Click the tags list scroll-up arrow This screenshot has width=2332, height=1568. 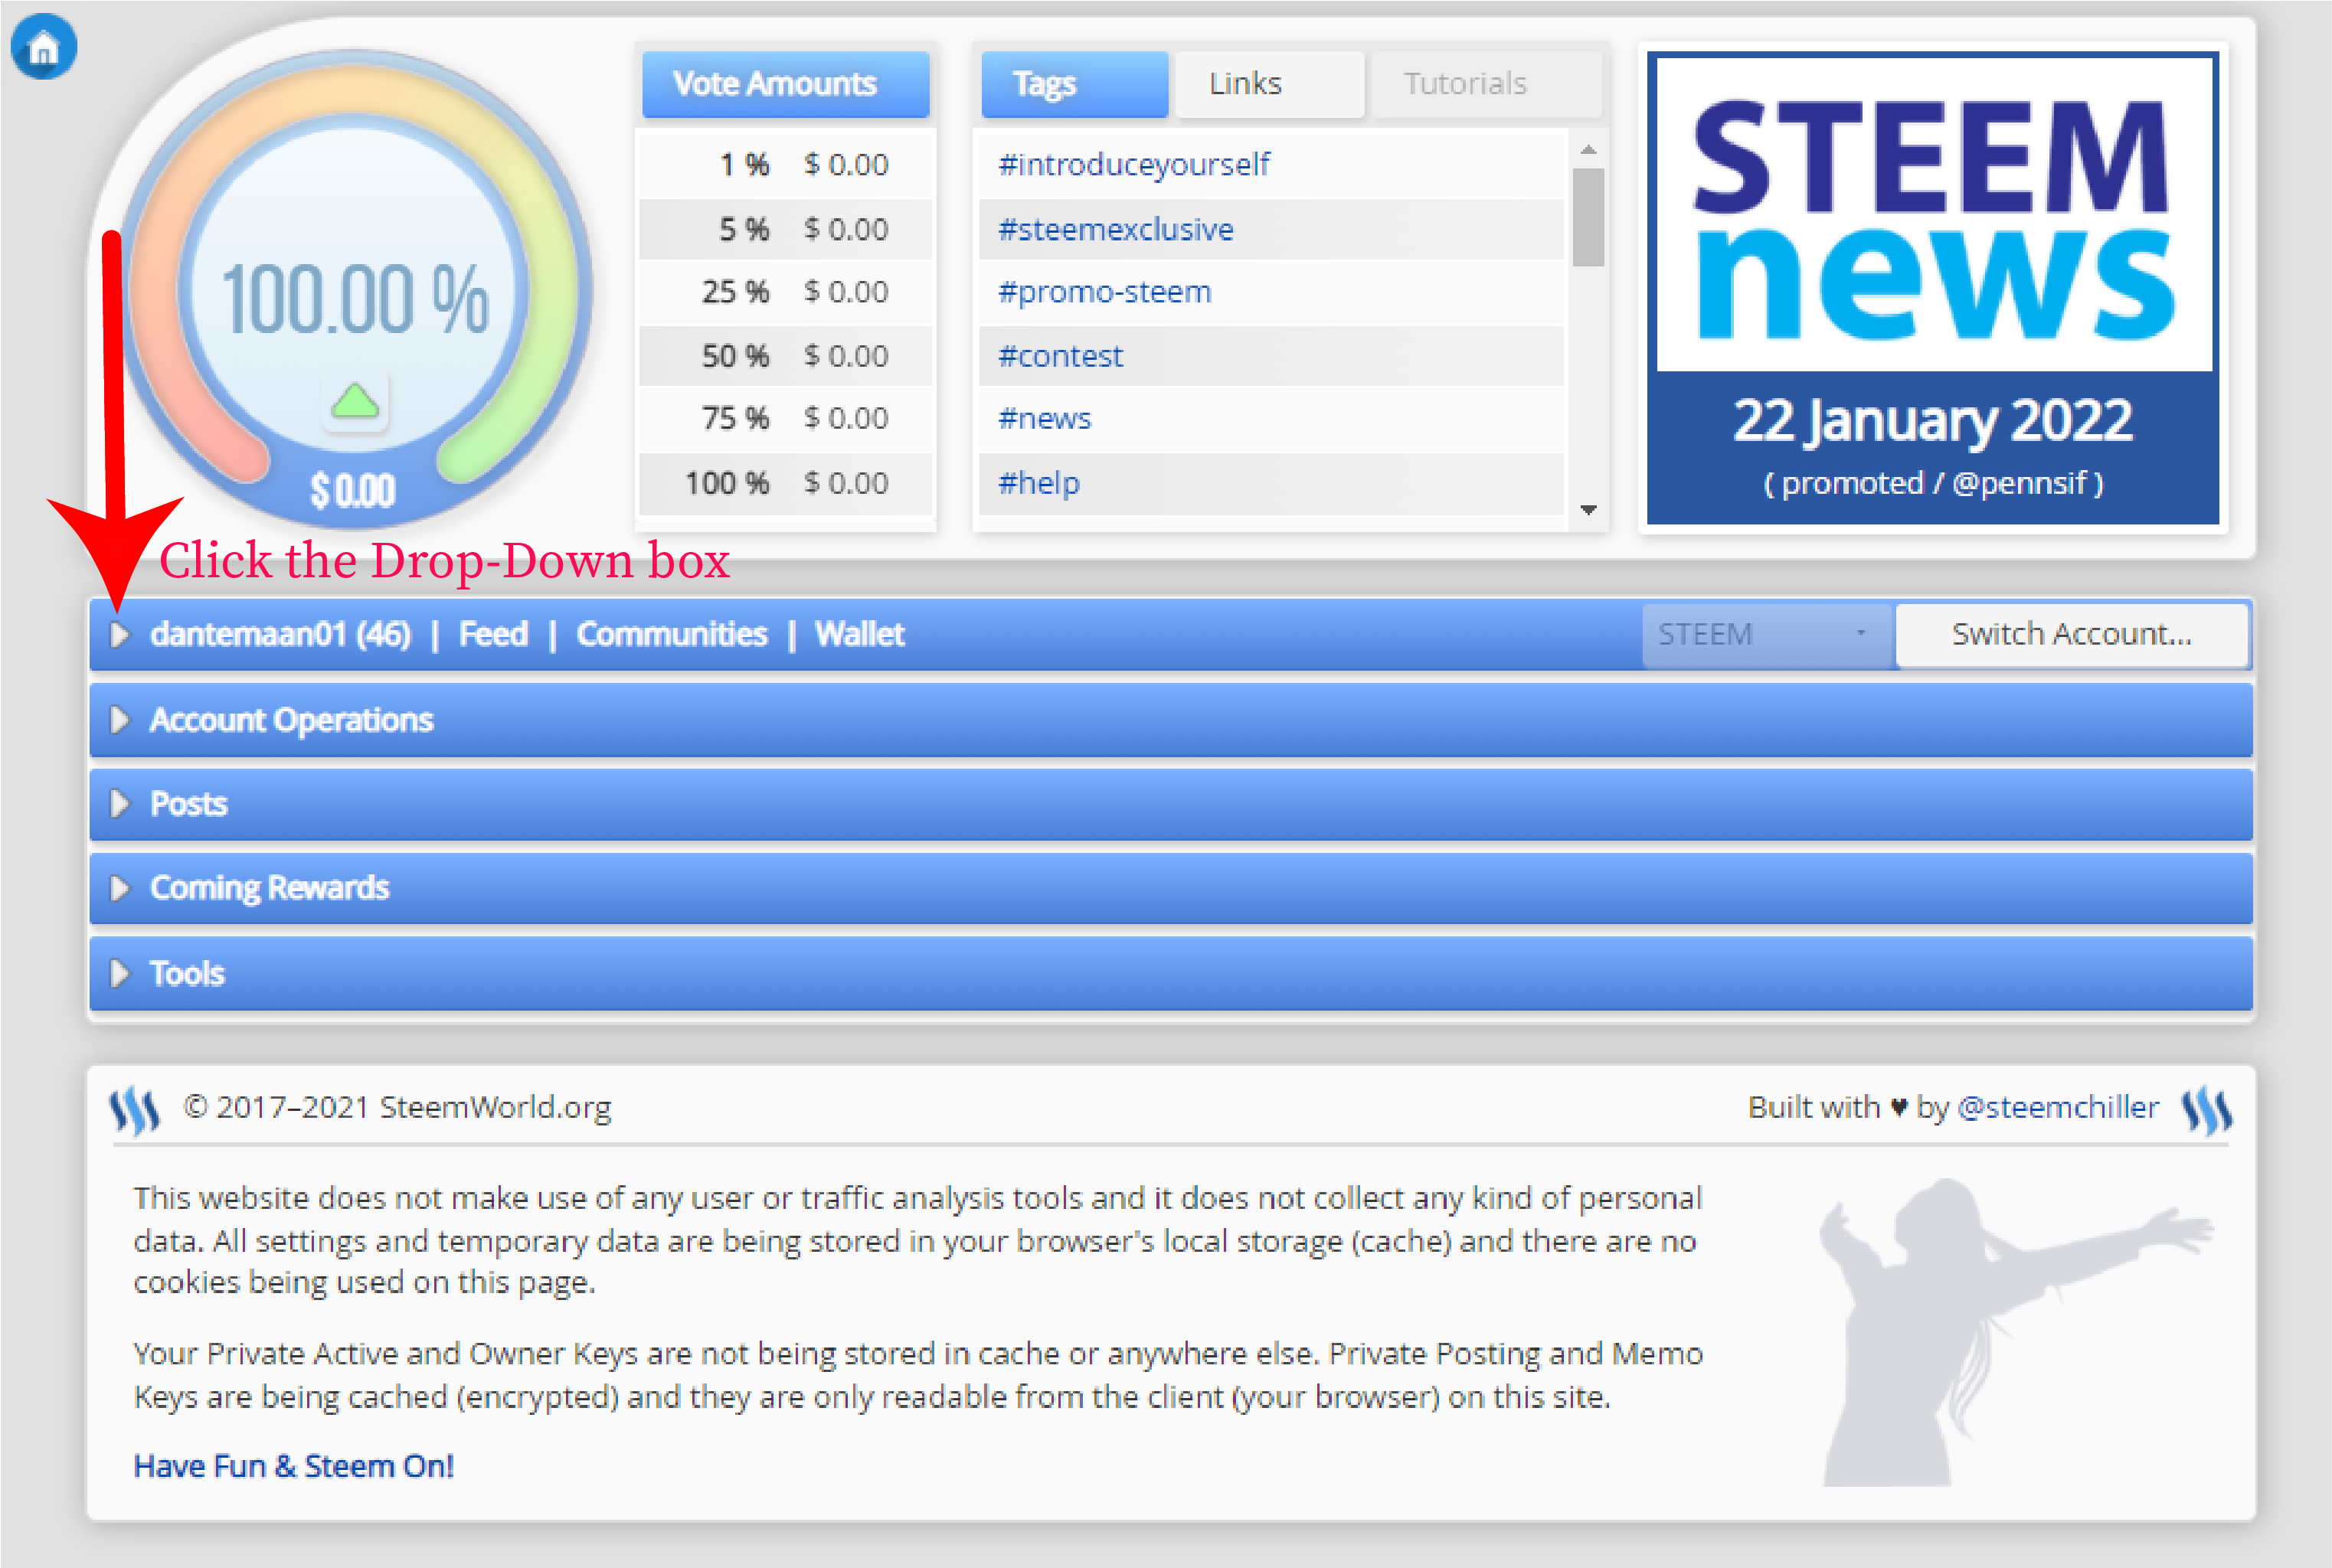coord(1588,149)
